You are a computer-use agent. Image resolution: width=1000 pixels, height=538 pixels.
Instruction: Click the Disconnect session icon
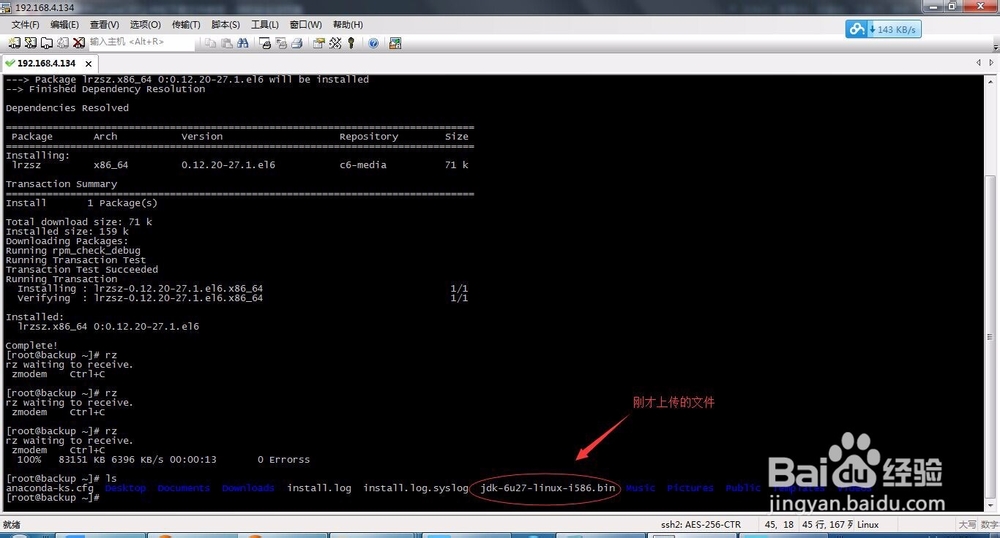pyautogui.click(x=78, y=43)
